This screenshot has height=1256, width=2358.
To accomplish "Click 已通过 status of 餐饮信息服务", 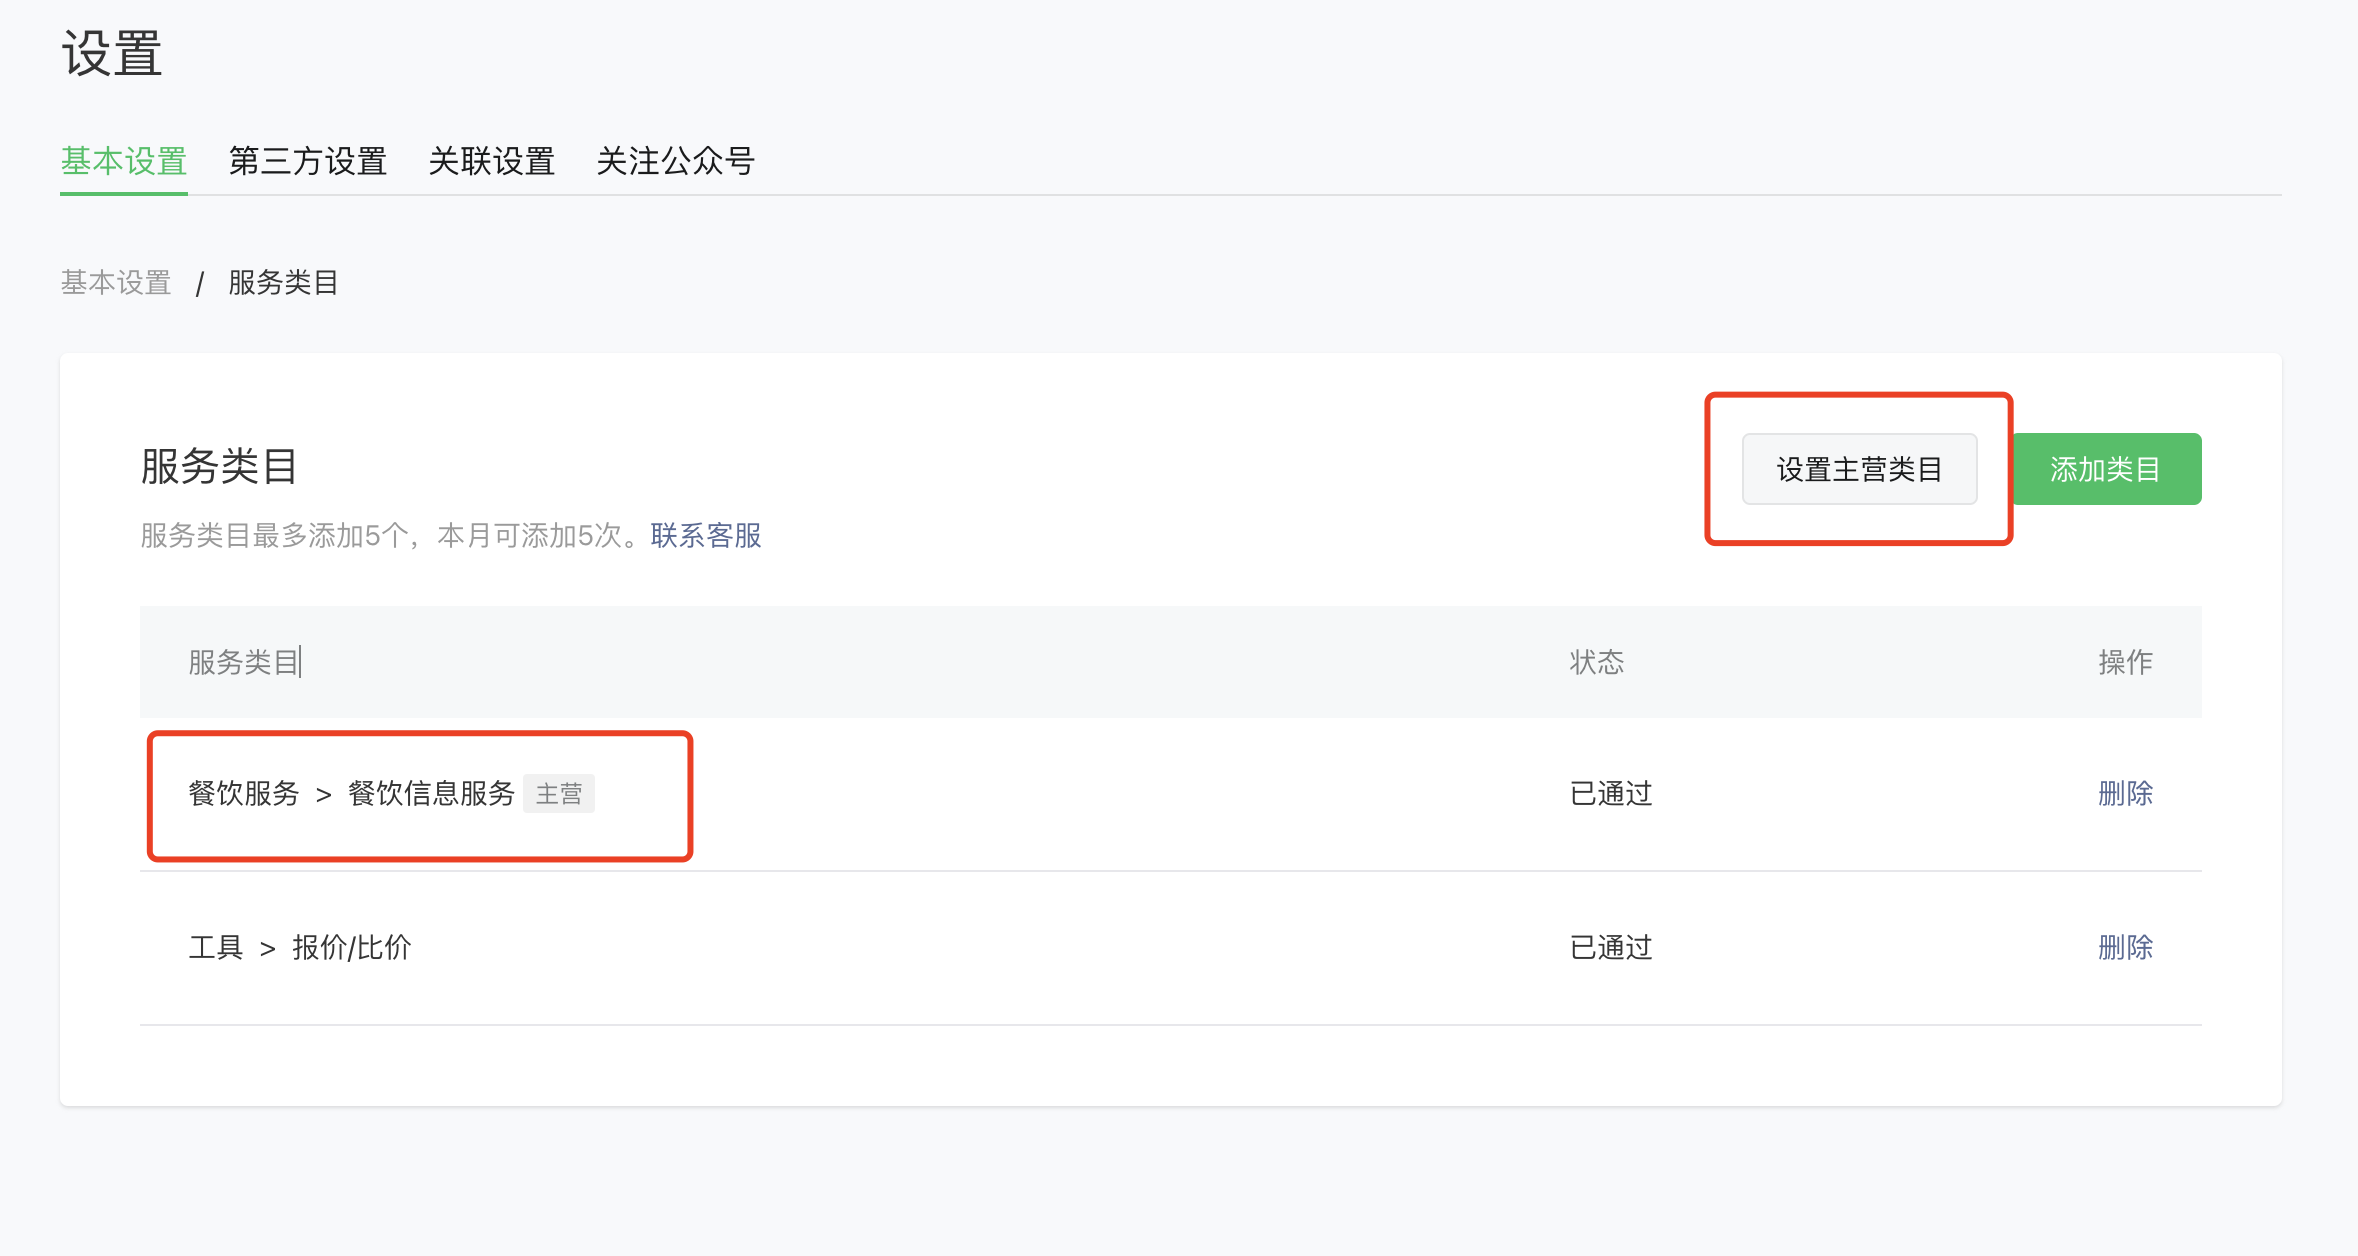I will pos(1611,794).
